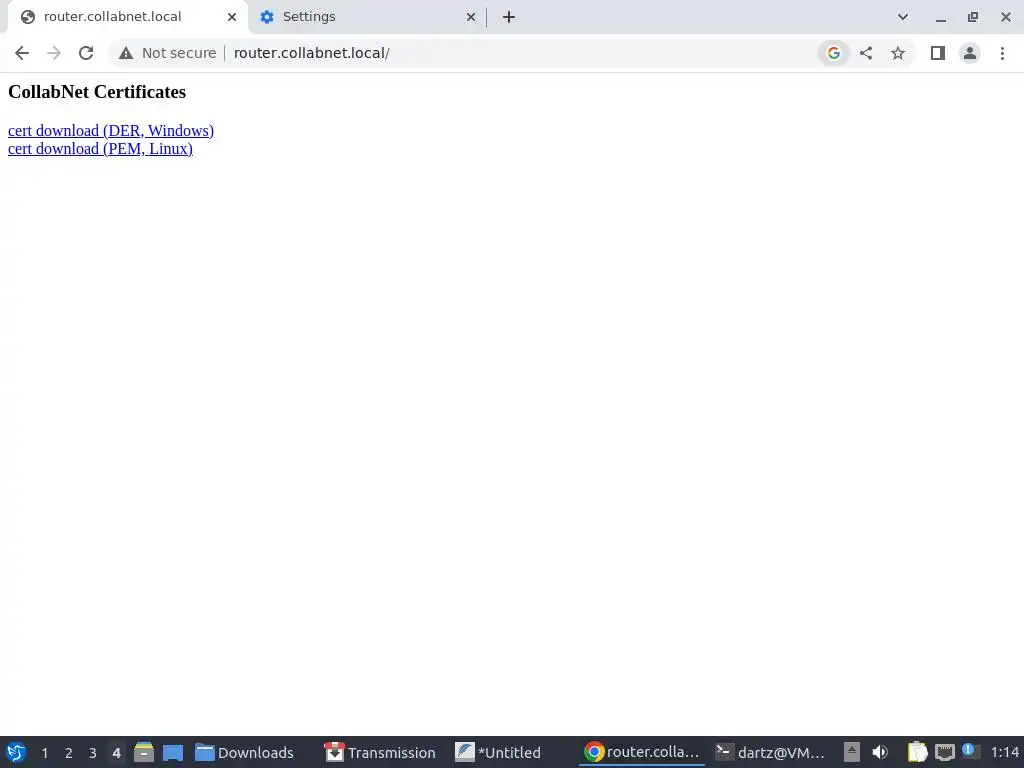Bookmark this page with the star

[898, 53]
